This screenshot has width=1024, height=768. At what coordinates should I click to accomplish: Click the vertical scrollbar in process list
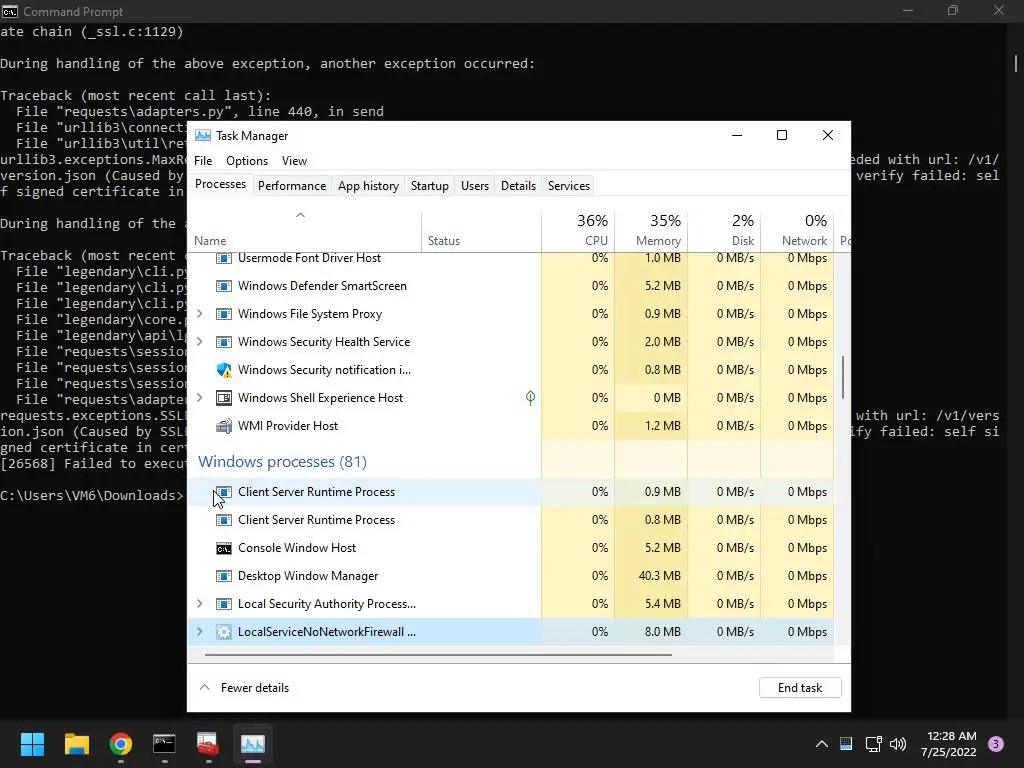(x=842, y=377)
